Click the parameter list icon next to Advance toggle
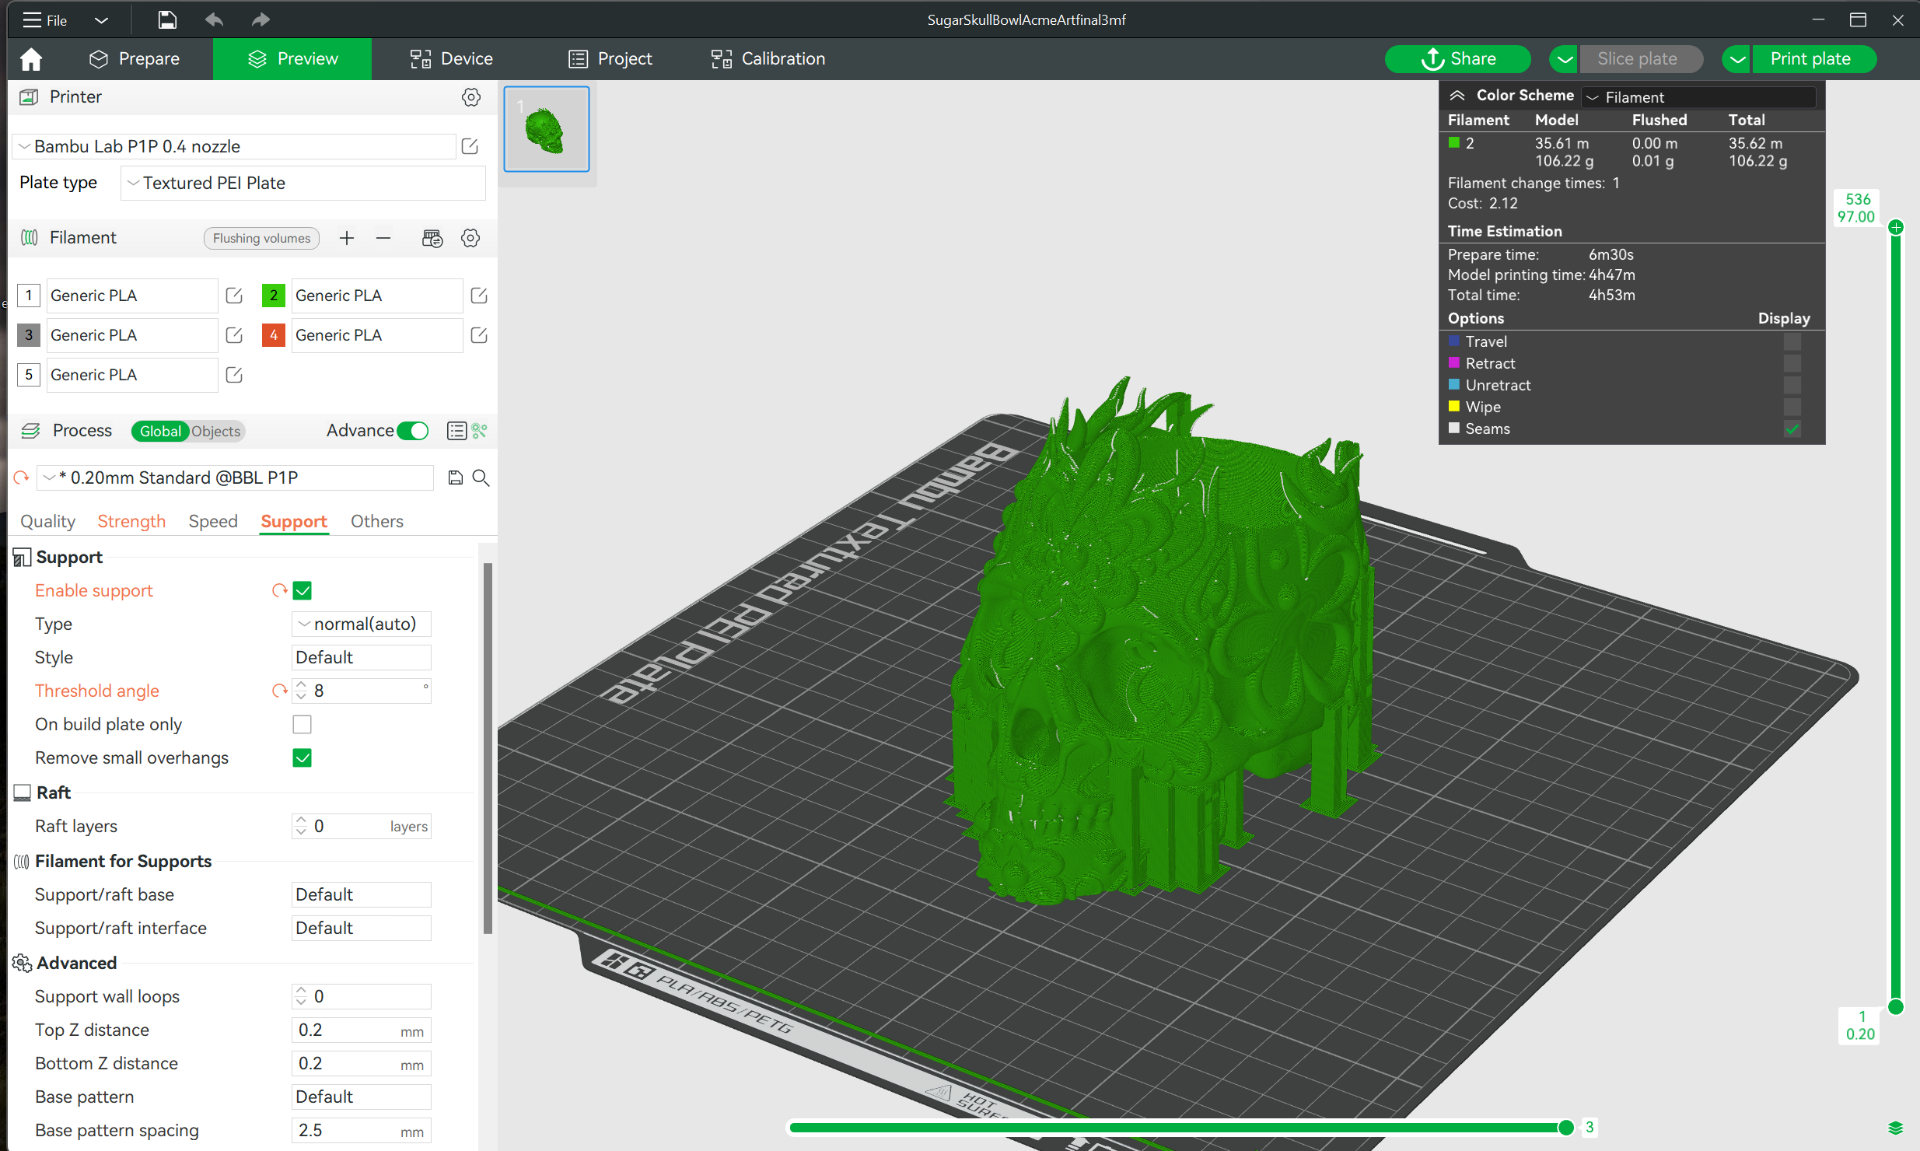Viewport: 1920px width, 1151px height. pos(456,431)
